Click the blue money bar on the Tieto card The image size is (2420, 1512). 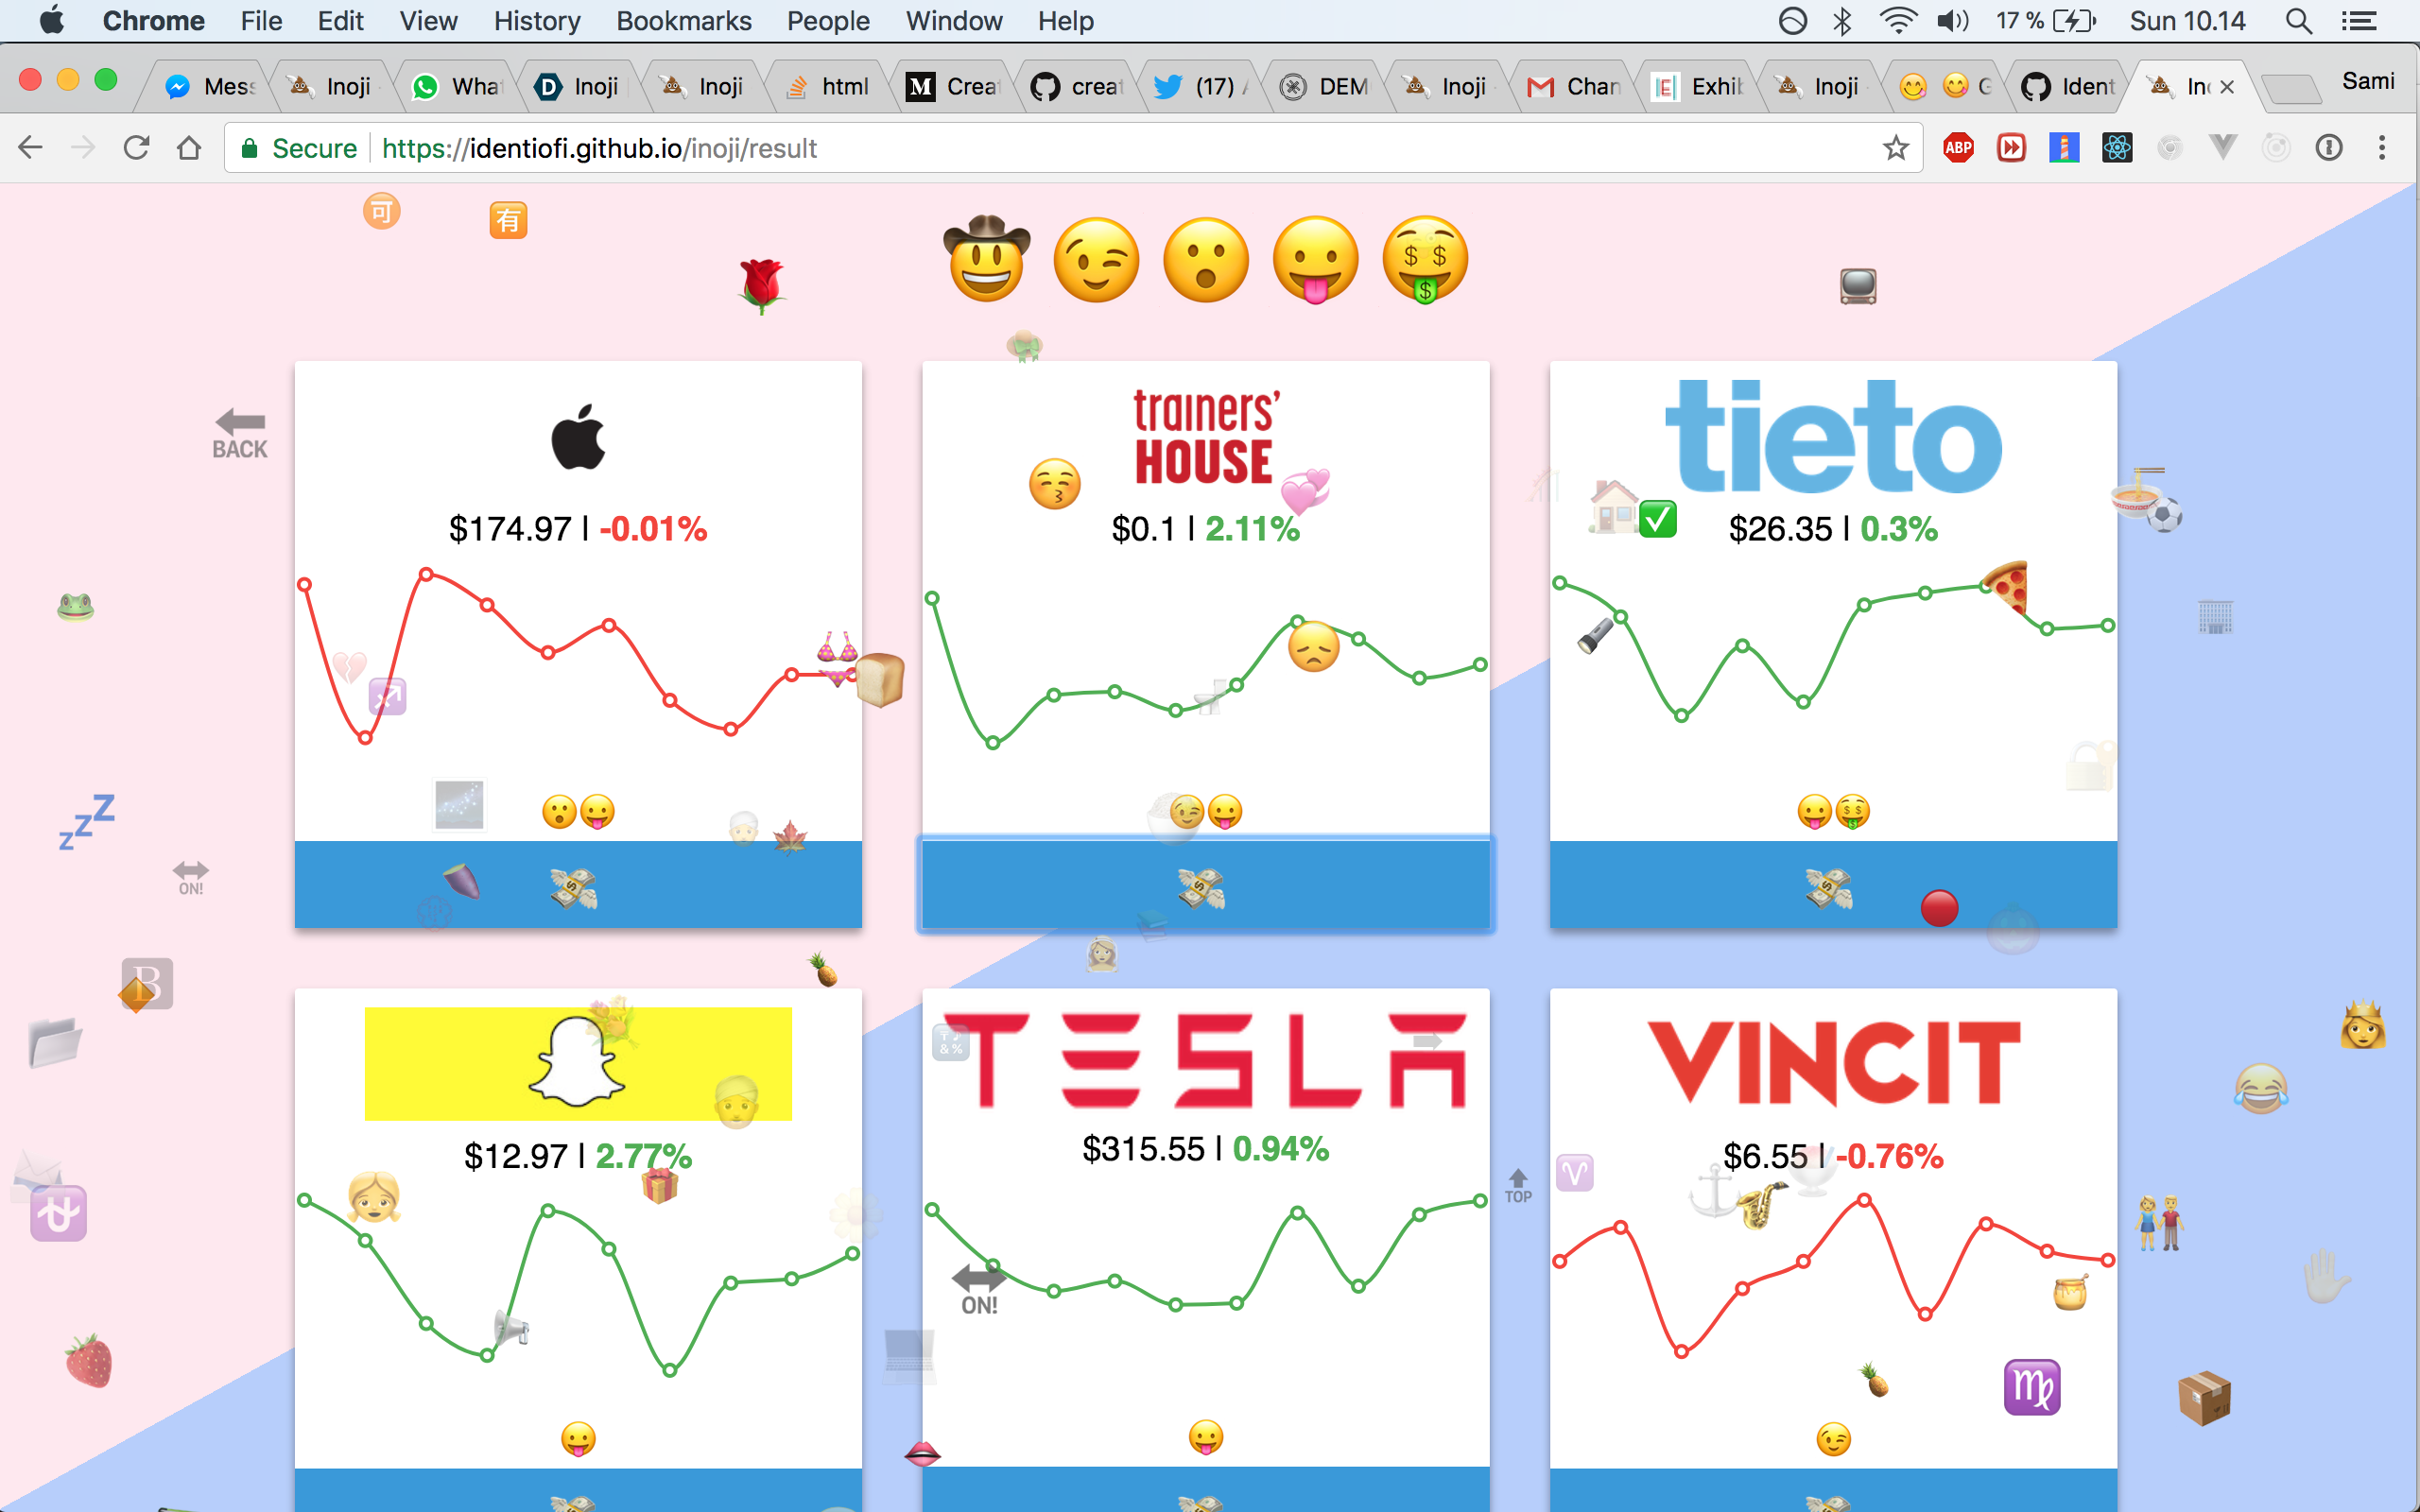coord(1832,885)
